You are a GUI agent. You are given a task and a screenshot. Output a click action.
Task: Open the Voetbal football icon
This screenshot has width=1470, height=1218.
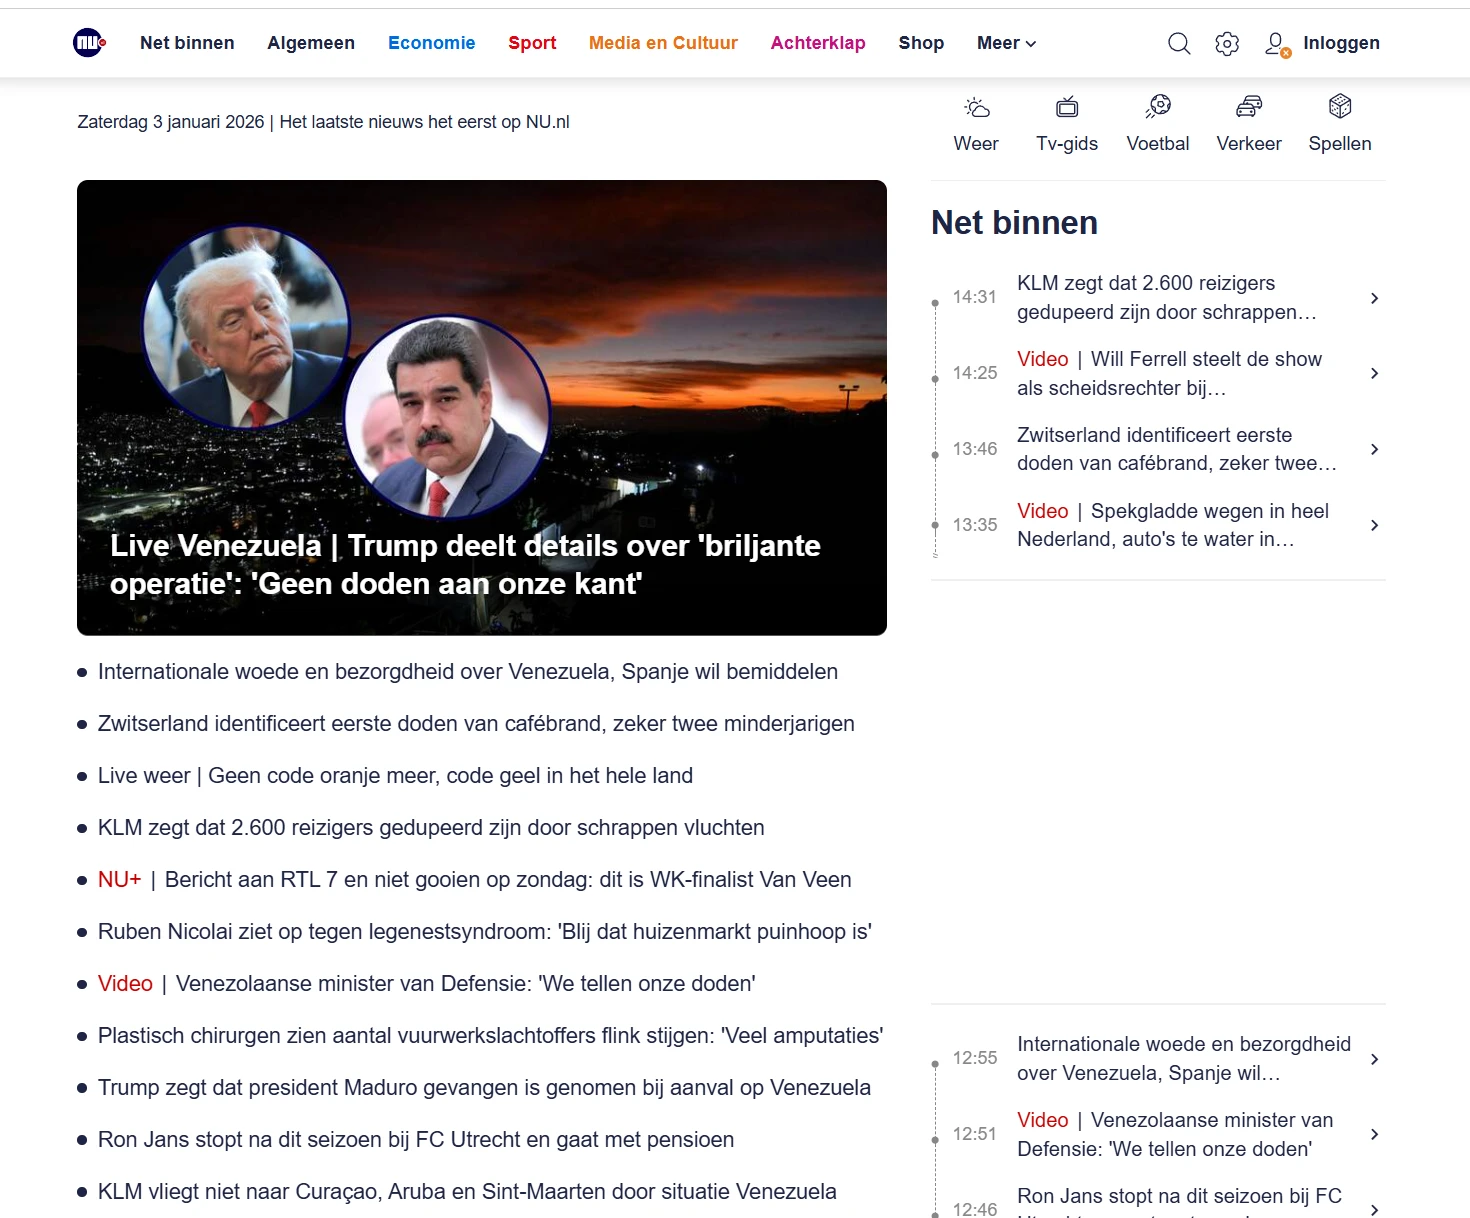tap(1158, 107)
